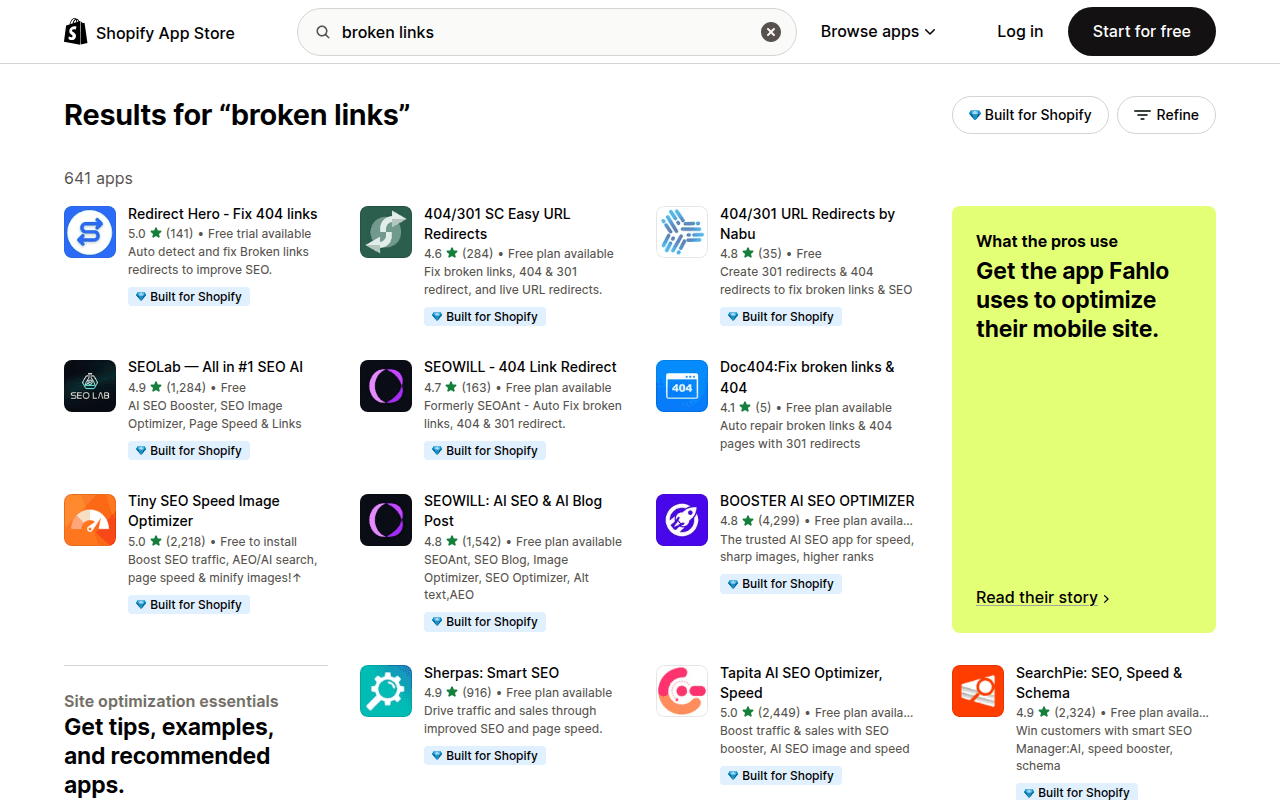Open the SEOWILL - 404 Link Redirect title
The height and width of the screenshot is (800, 1280).
point(520,367)
